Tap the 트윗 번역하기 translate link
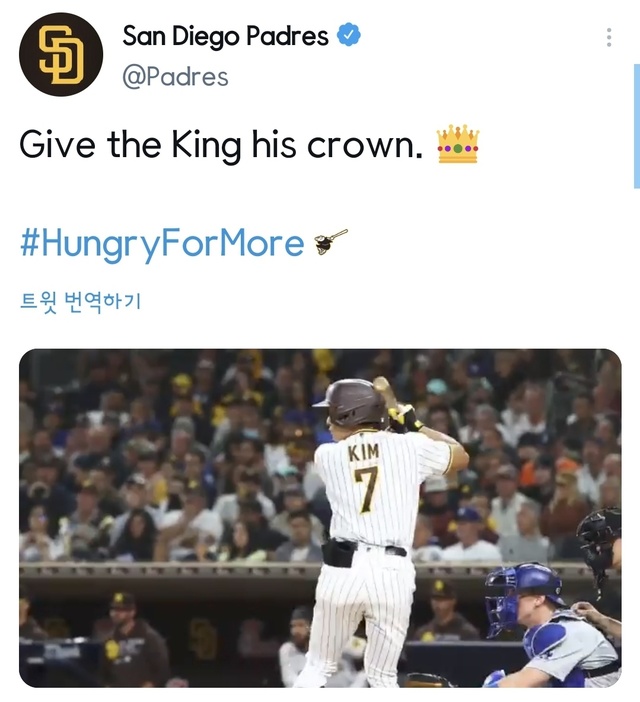The image size is (640, 702). tap(81, 302)
